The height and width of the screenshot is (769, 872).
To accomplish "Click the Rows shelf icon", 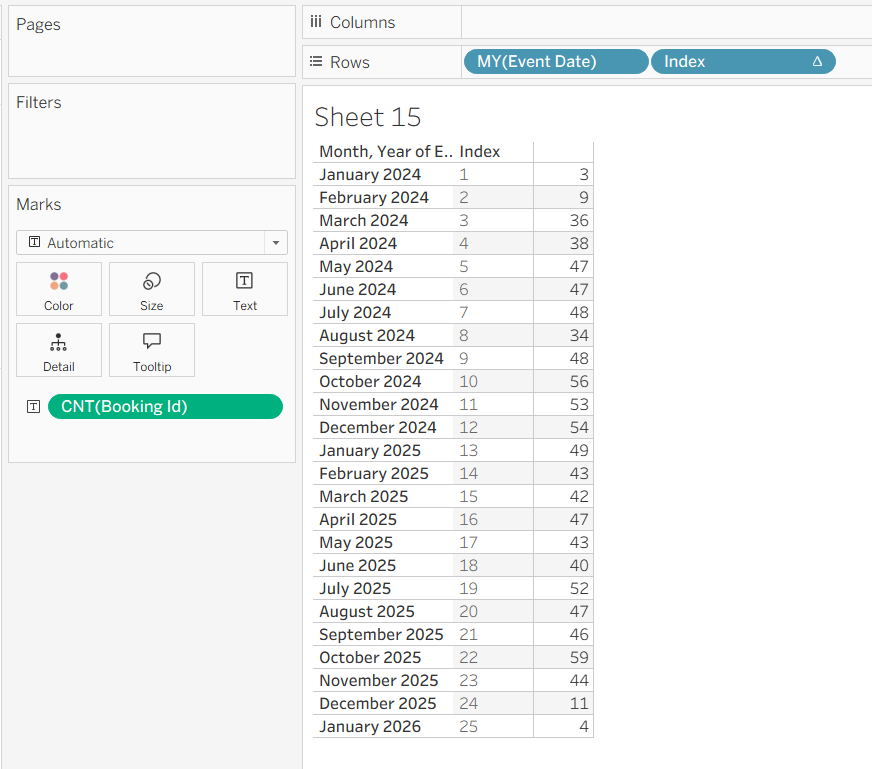I will pos(316,62).
